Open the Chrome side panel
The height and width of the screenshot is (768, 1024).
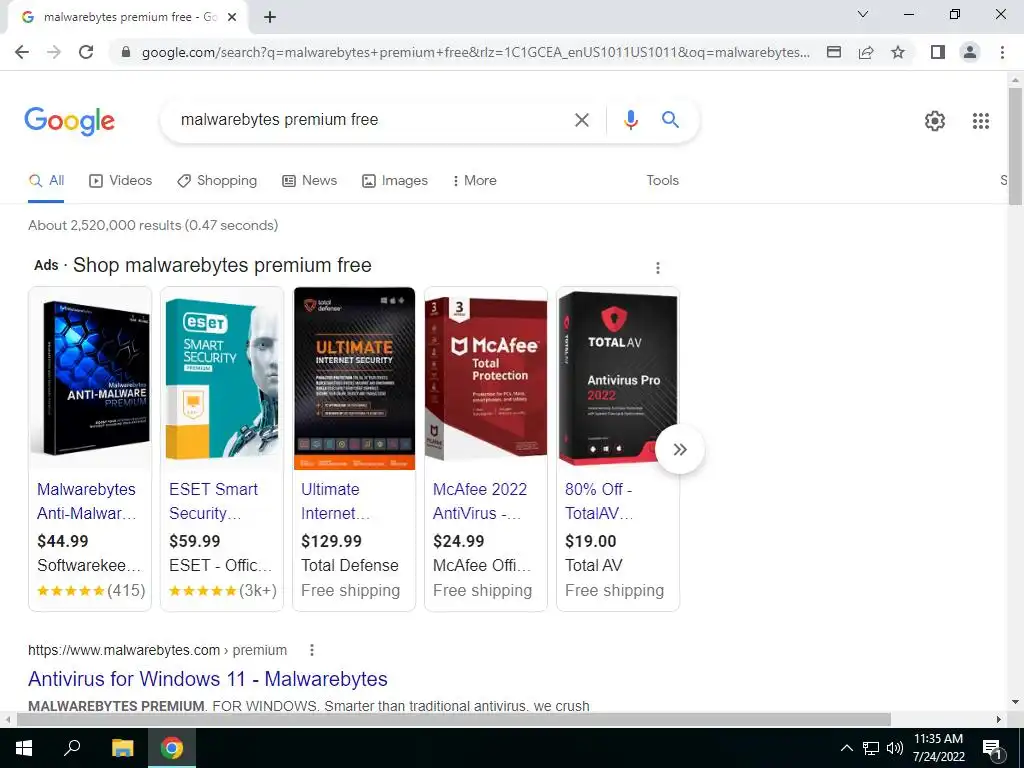pyautogui.click(x=938, y=52)
